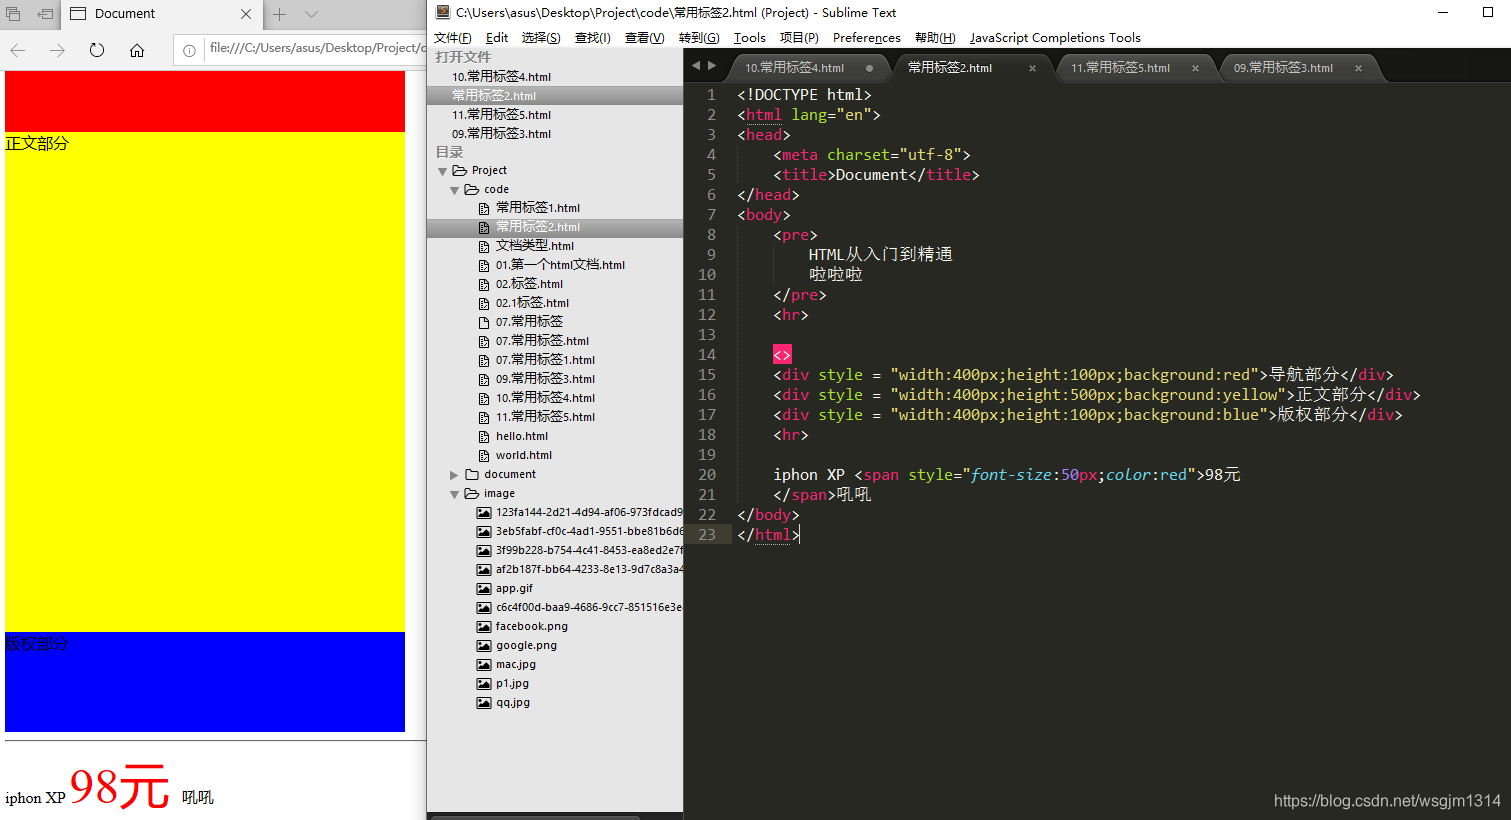Switch to 09.常用标签3.html editor tab

click(x=1283, y=68)
